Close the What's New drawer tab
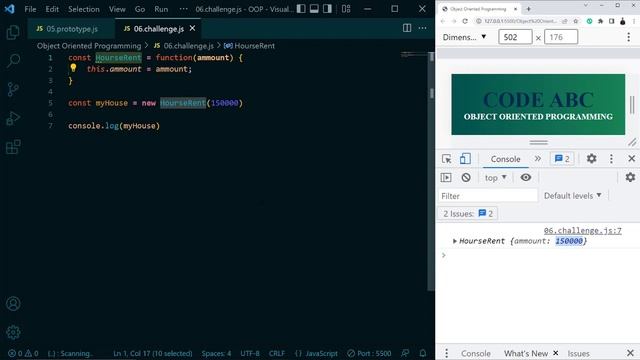This screenshot has height=360, width=640. [556, 353]
